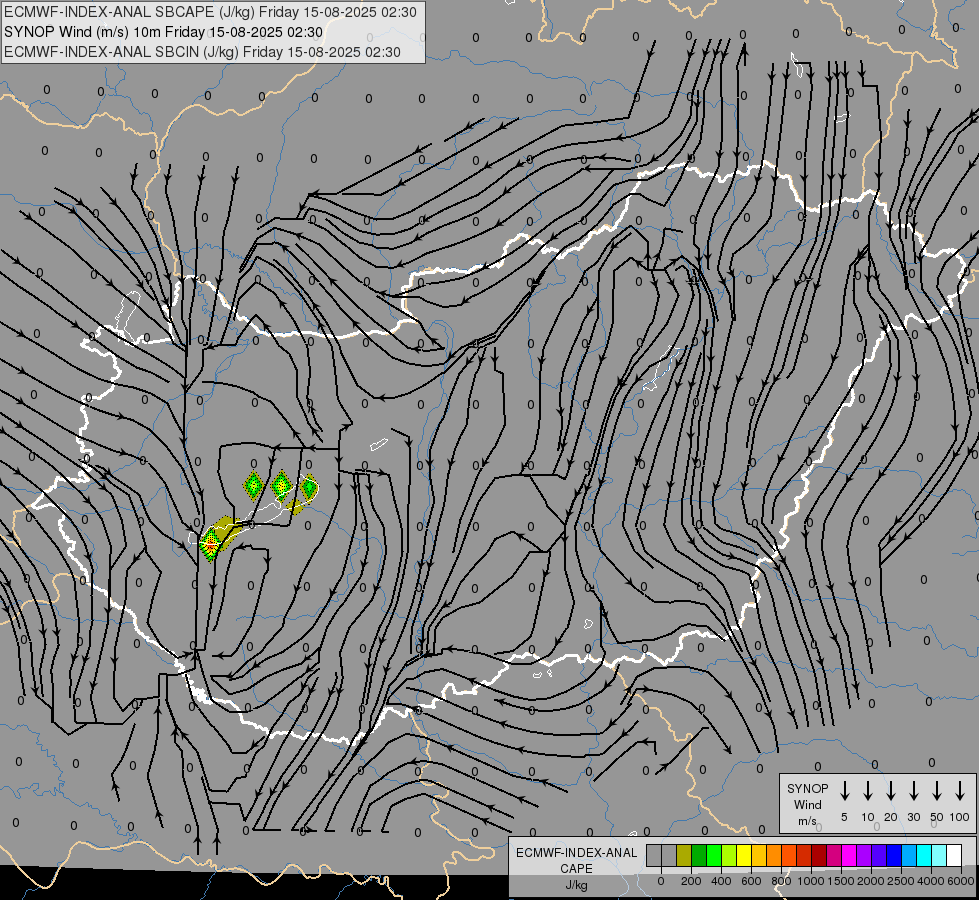979x900 pixels.
Task: Click 'ECMWF-INDEX-ANAL' in the CAPE legend
Action: coord(576,853)
